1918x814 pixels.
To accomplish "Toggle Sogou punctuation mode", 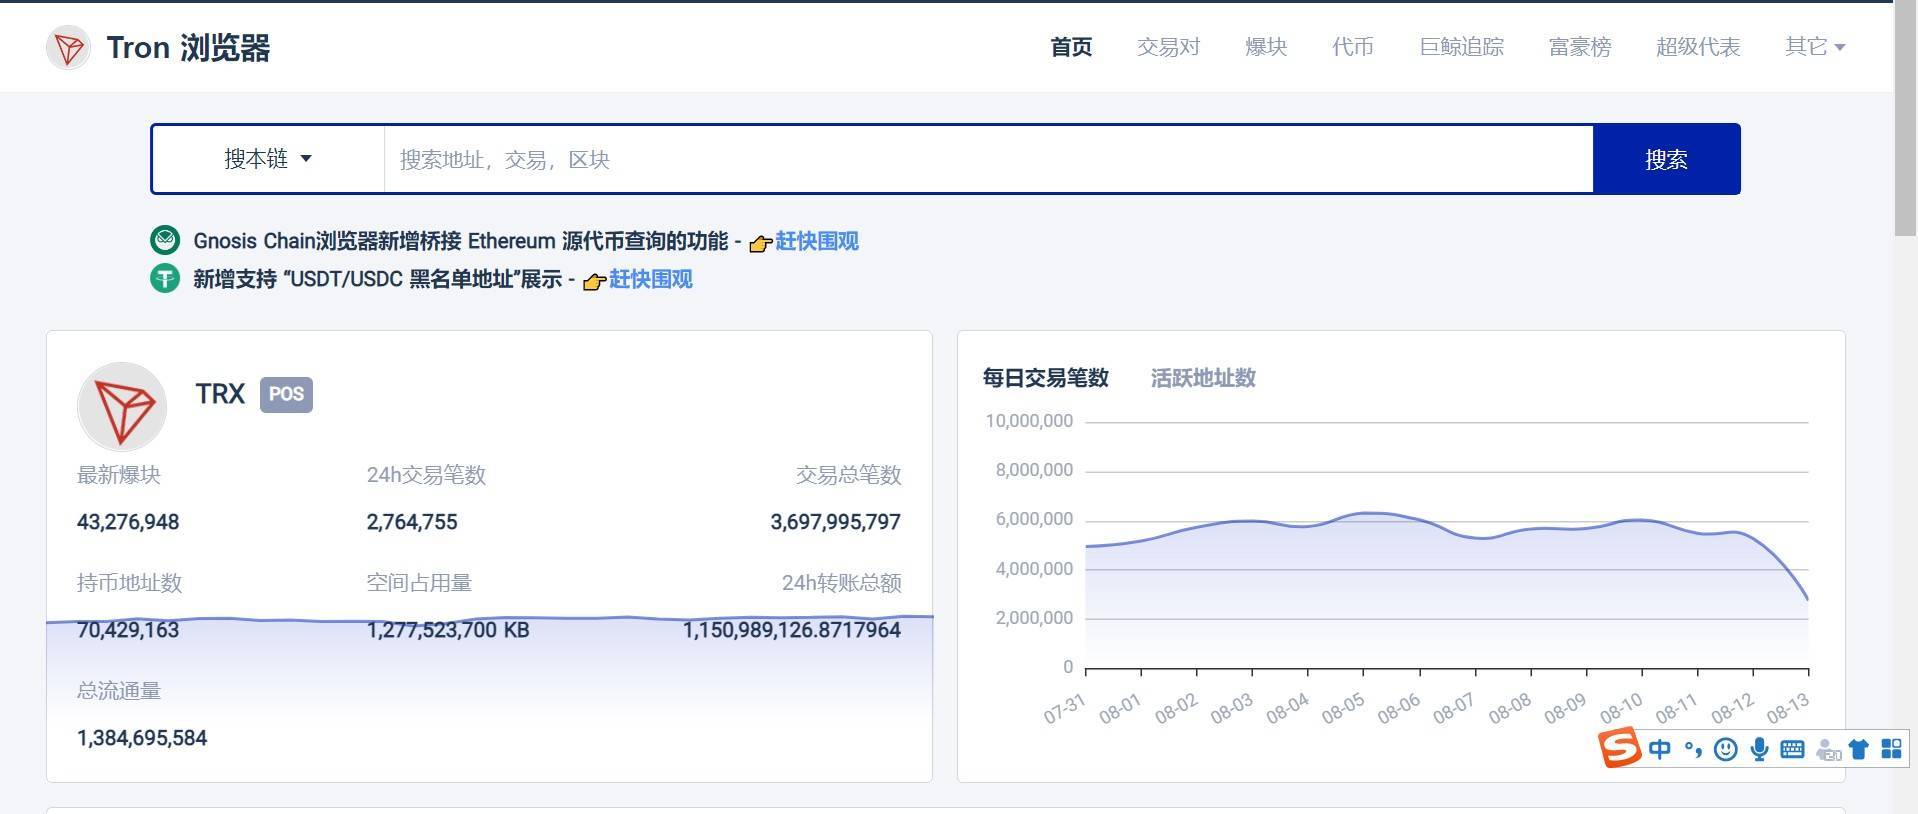I will click(x=1693, y=749).
